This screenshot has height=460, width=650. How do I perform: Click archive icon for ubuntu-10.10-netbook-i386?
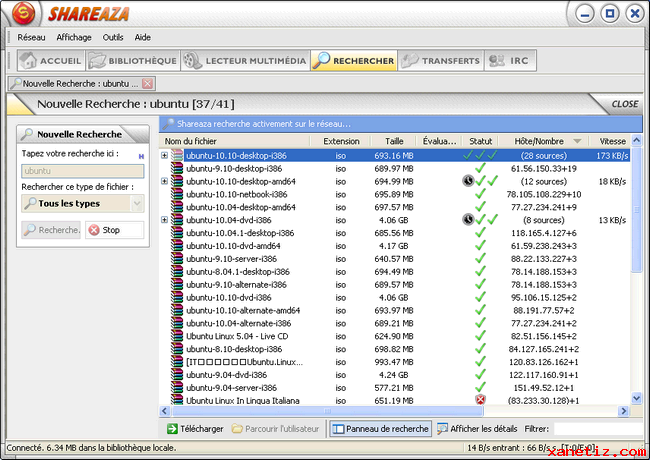177,194
